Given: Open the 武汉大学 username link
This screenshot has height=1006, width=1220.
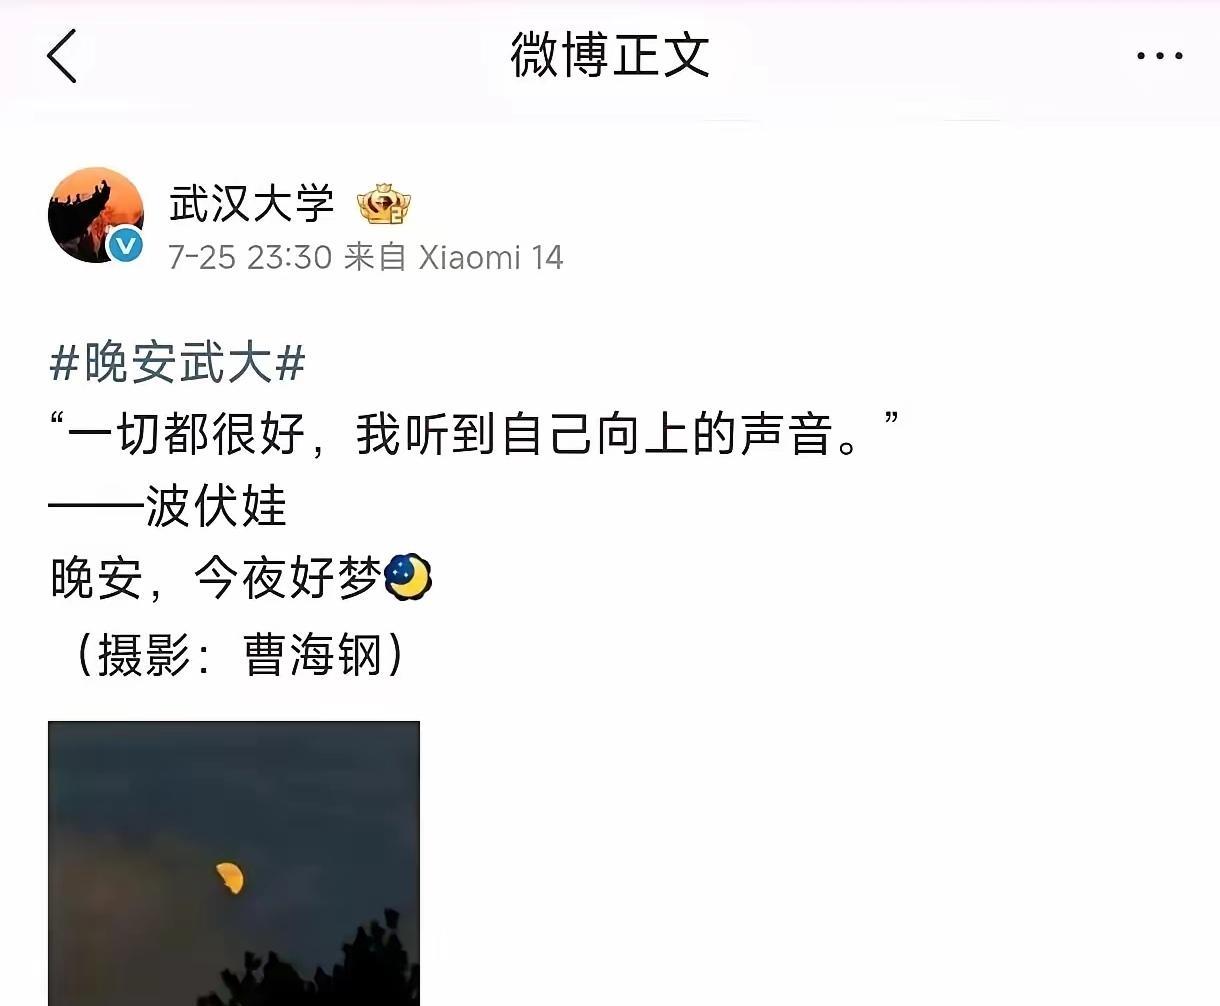Looking at the screenshot, I should [251, 204].
